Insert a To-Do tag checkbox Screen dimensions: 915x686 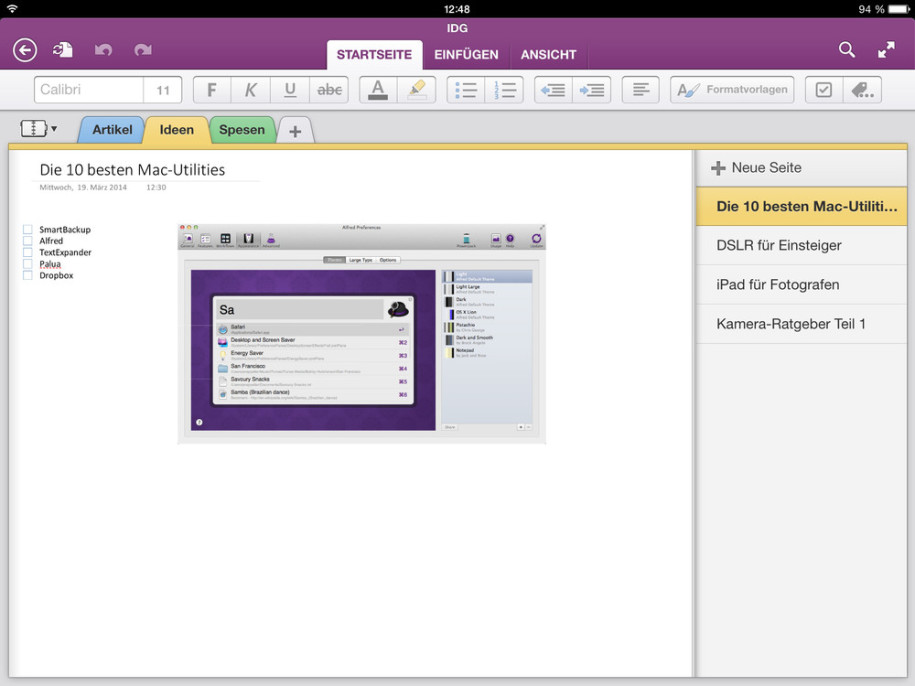(x=823, y=89)
